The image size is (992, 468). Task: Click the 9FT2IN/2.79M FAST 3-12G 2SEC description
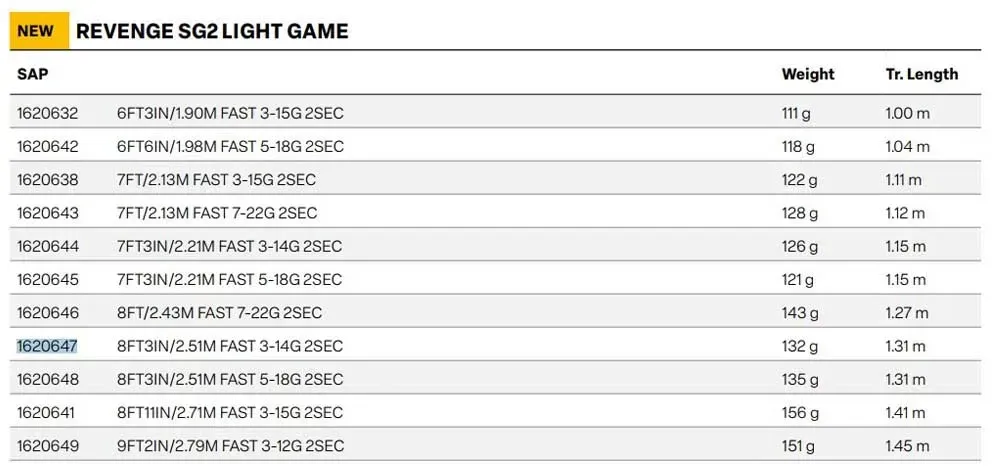[230, 446]
